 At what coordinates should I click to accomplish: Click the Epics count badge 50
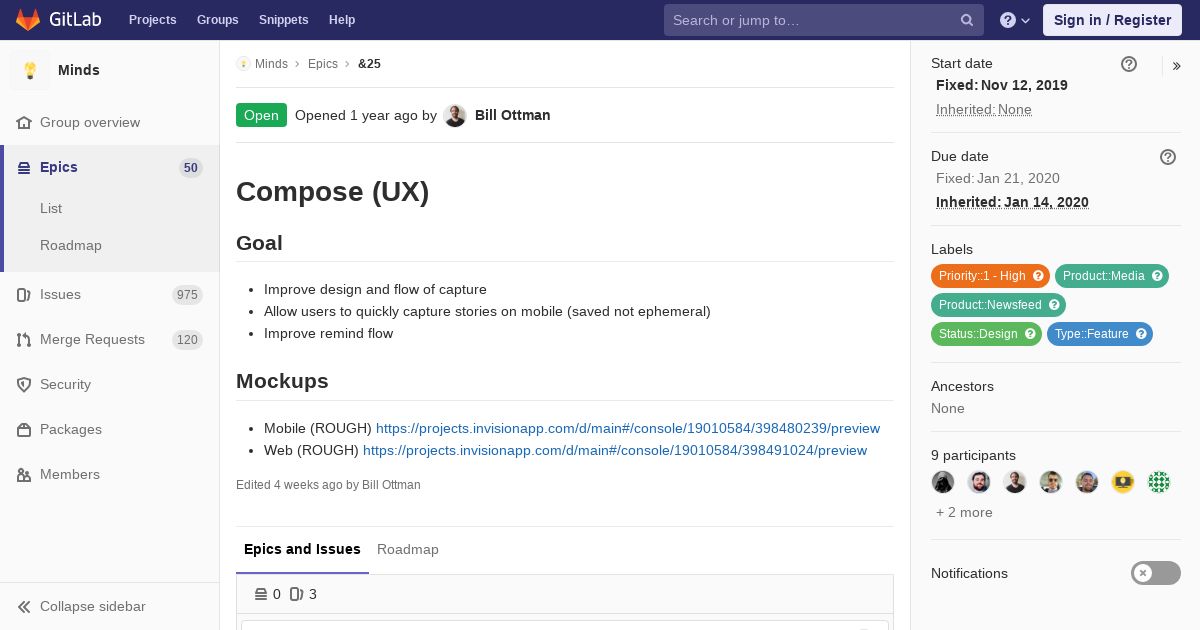pos(191,168)
